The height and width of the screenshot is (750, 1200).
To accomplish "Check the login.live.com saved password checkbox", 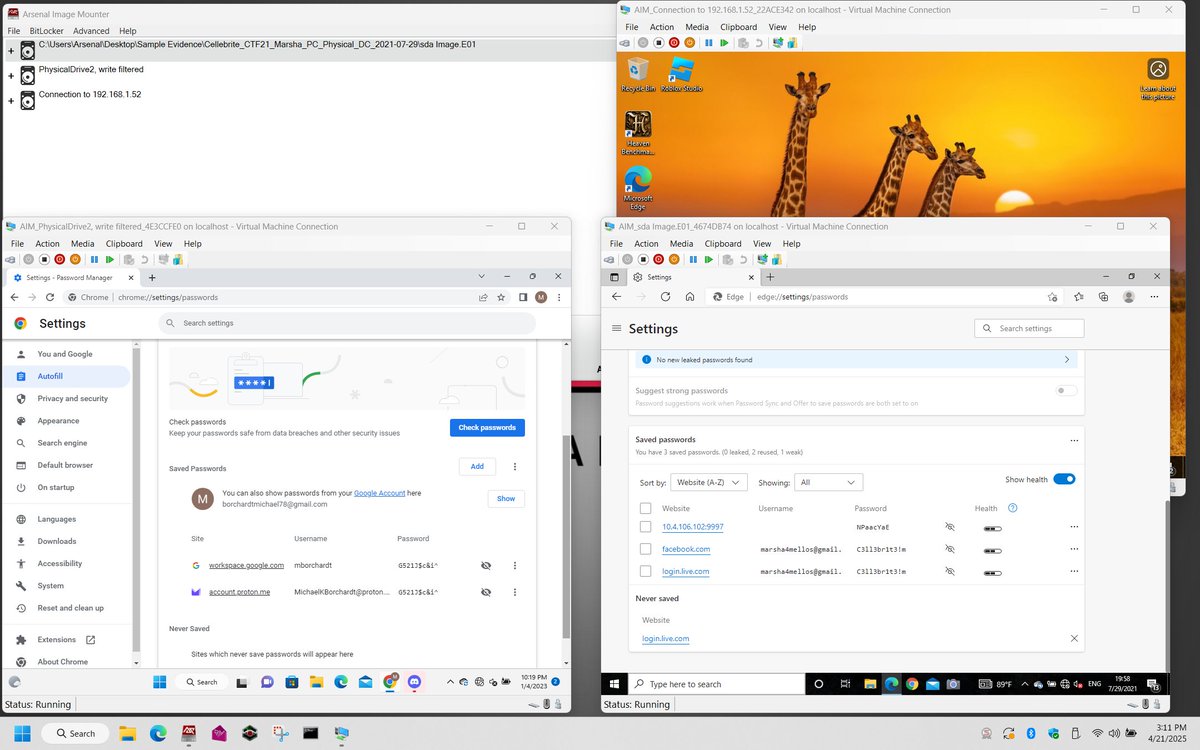I will pyautogui.click(x=645, y=571).
